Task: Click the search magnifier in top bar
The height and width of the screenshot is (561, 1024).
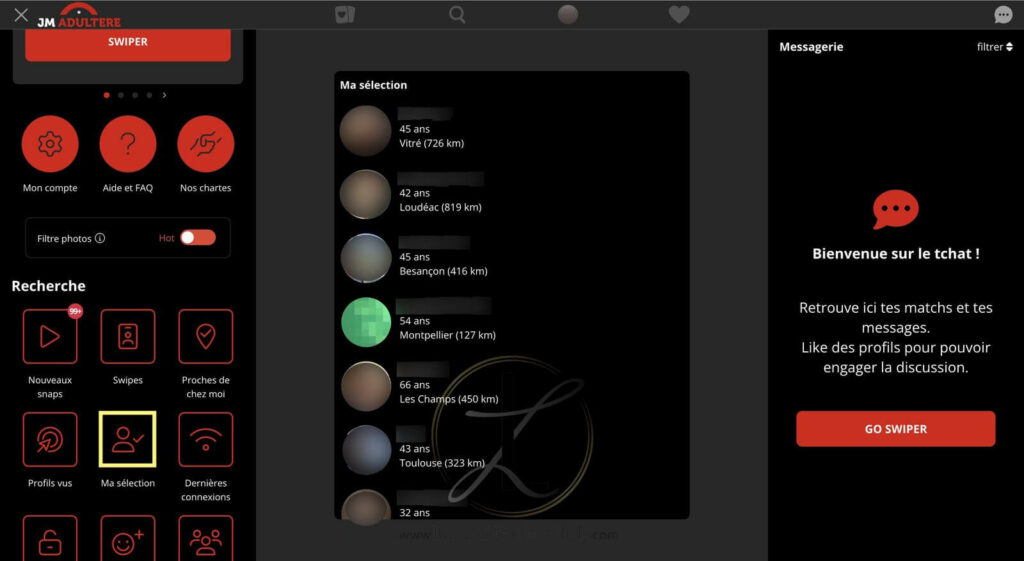Action: (x=457, y=14)
